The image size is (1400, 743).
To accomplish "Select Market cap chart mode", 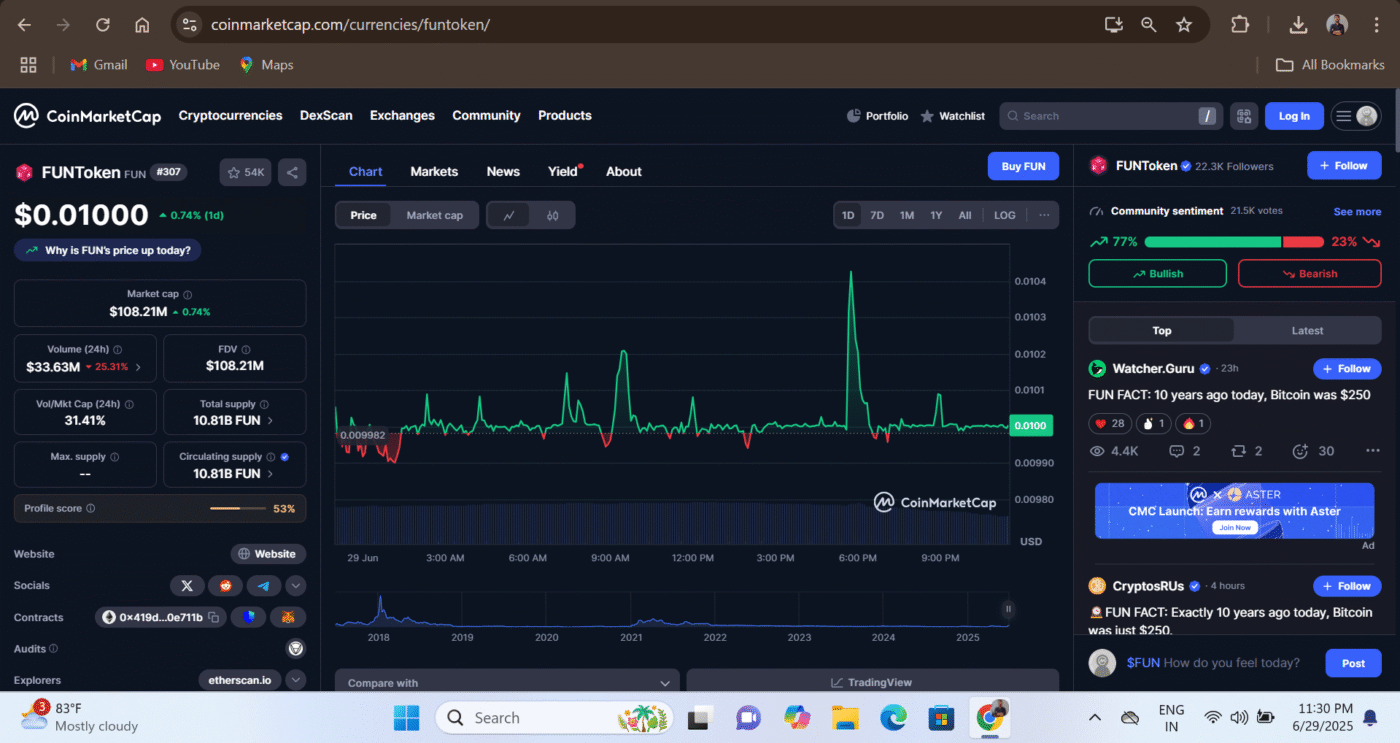I will 434,215.
